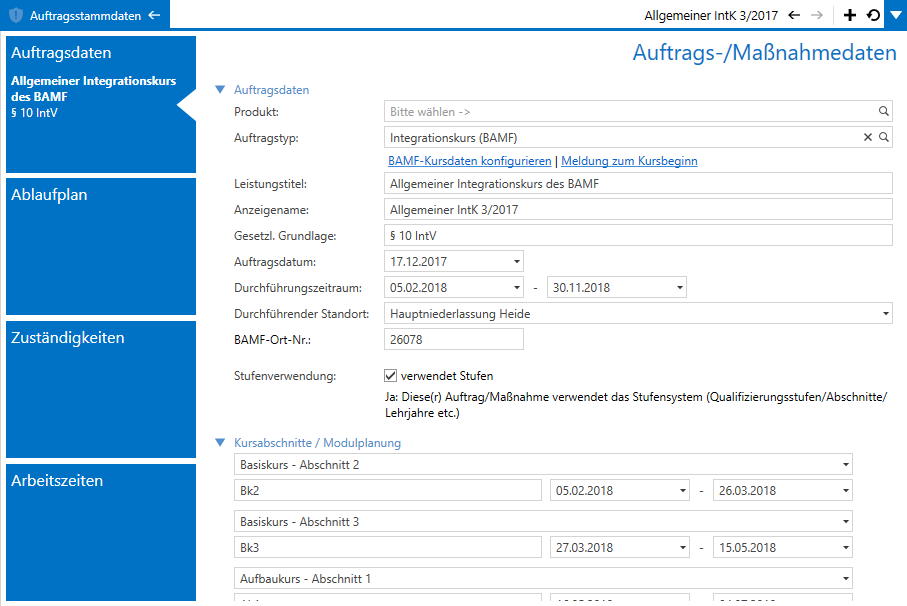This screenshot has height=606, width=907.
Task: Add a new entry with plus icon
Action: (850, 15)
